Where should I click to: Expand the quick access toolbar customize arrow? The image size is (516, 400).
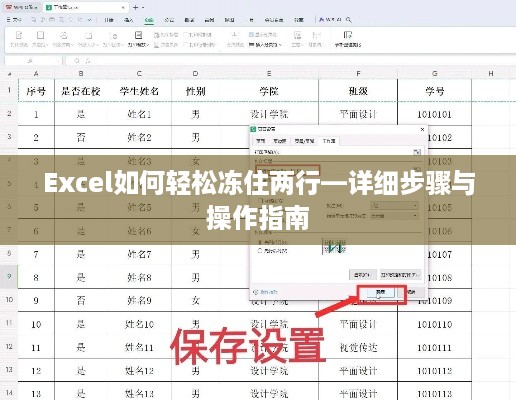tap(89, 20)
